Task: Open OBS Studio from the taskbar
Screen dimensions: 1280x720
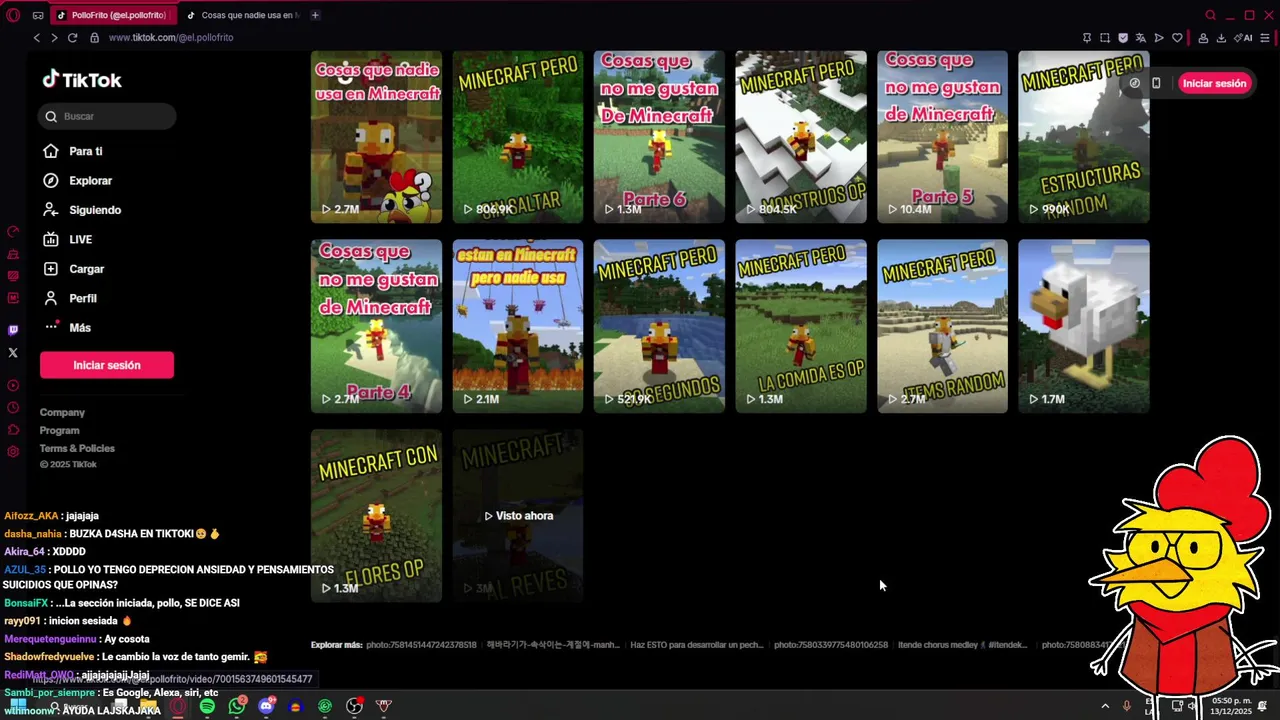Action: (354, 706)
